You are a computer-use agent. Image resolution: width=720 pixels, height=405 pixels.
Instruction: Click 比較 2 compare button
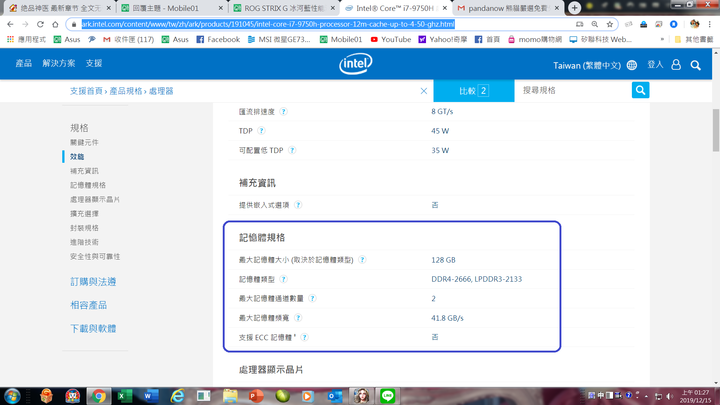pos(473,91)
